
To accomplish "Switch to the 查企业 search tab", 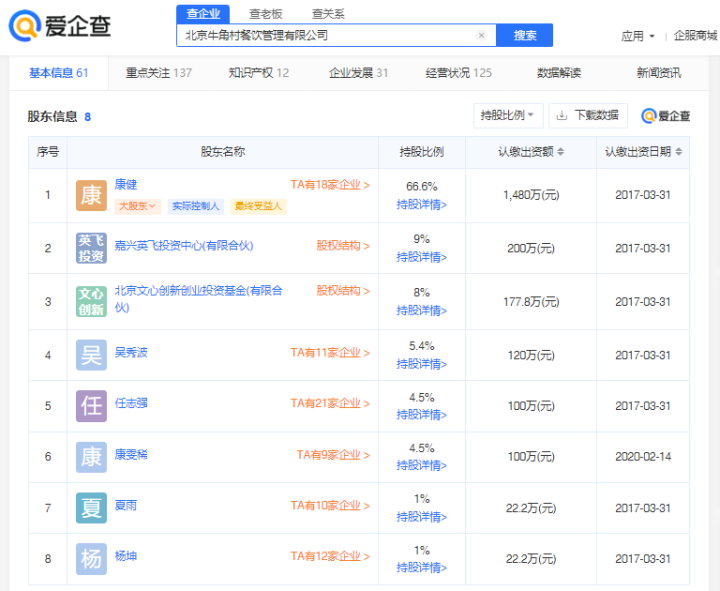I will [203, 14].
